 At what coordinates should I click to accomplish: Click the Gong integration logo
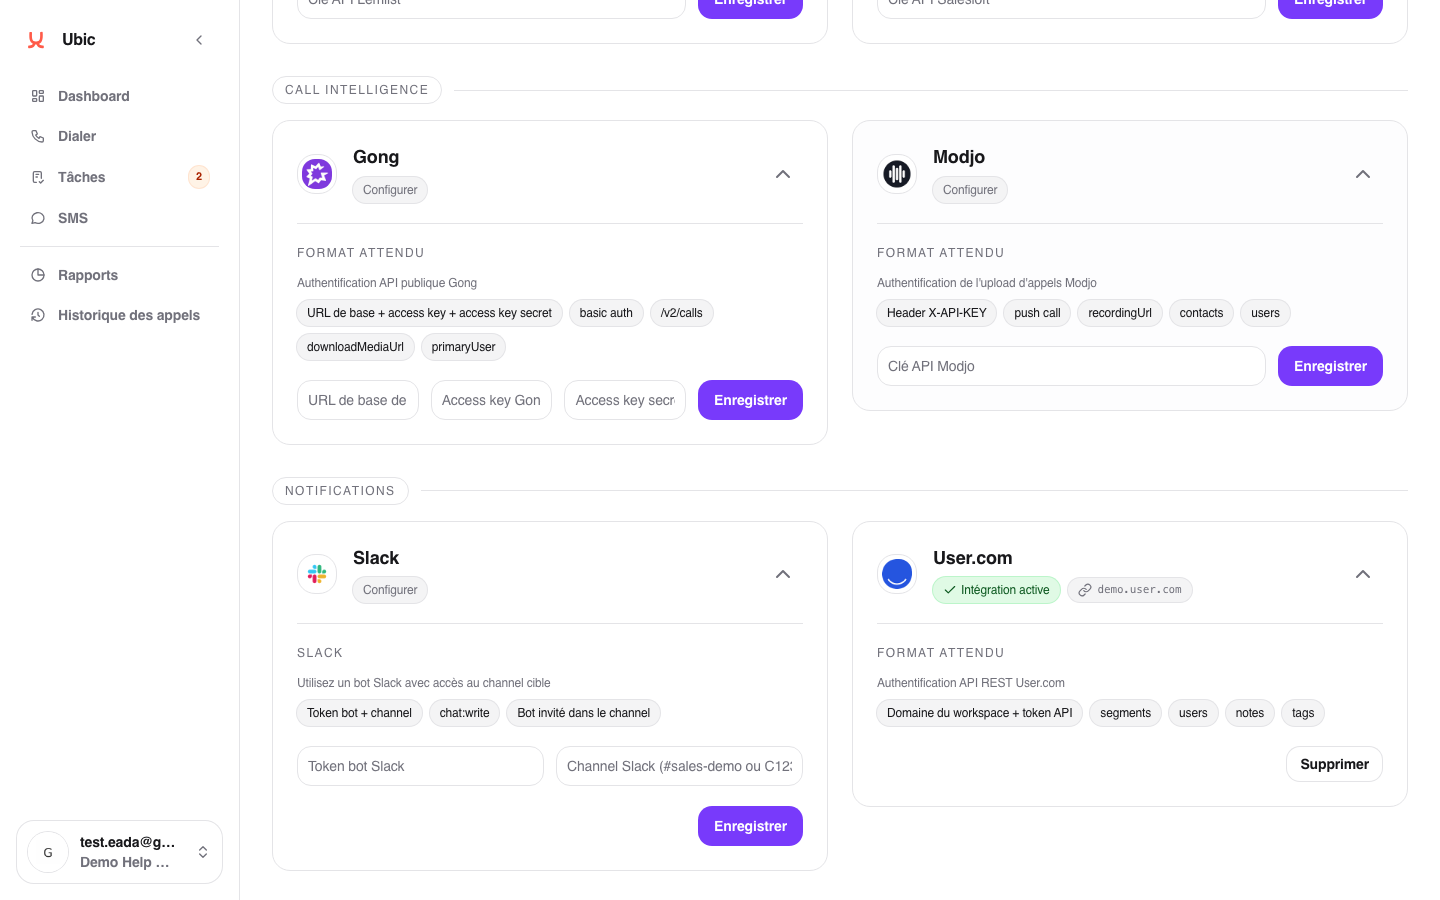(x=317, y=174)
